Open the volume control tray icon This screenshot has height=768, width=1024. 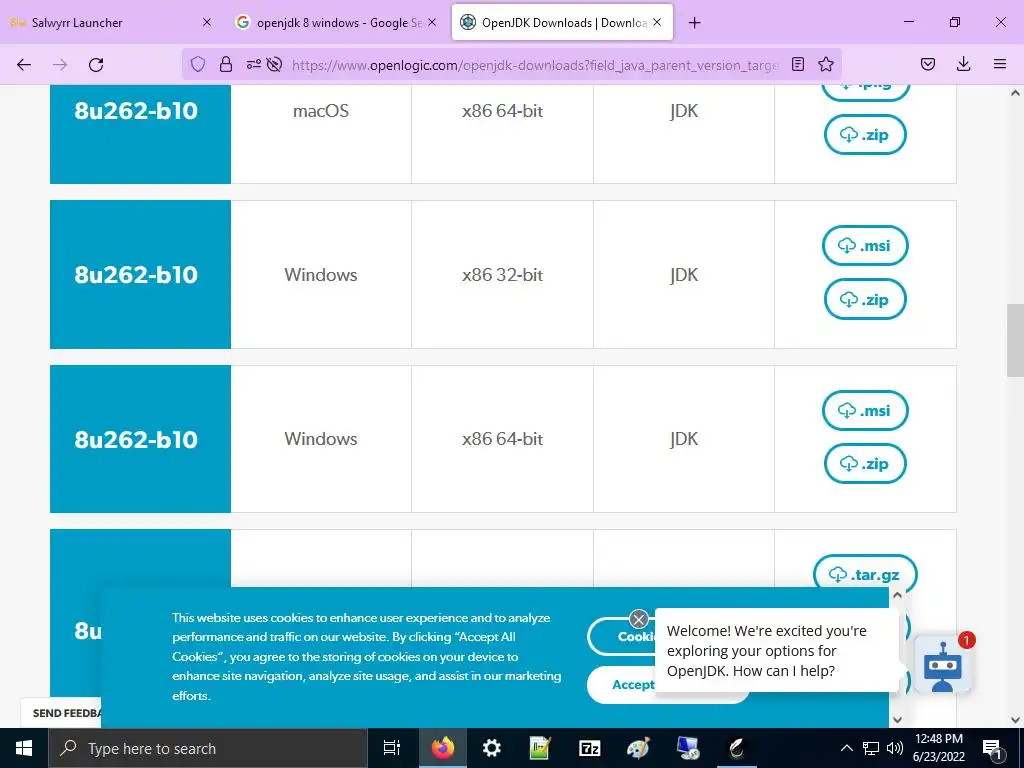(x=895, y=748)
